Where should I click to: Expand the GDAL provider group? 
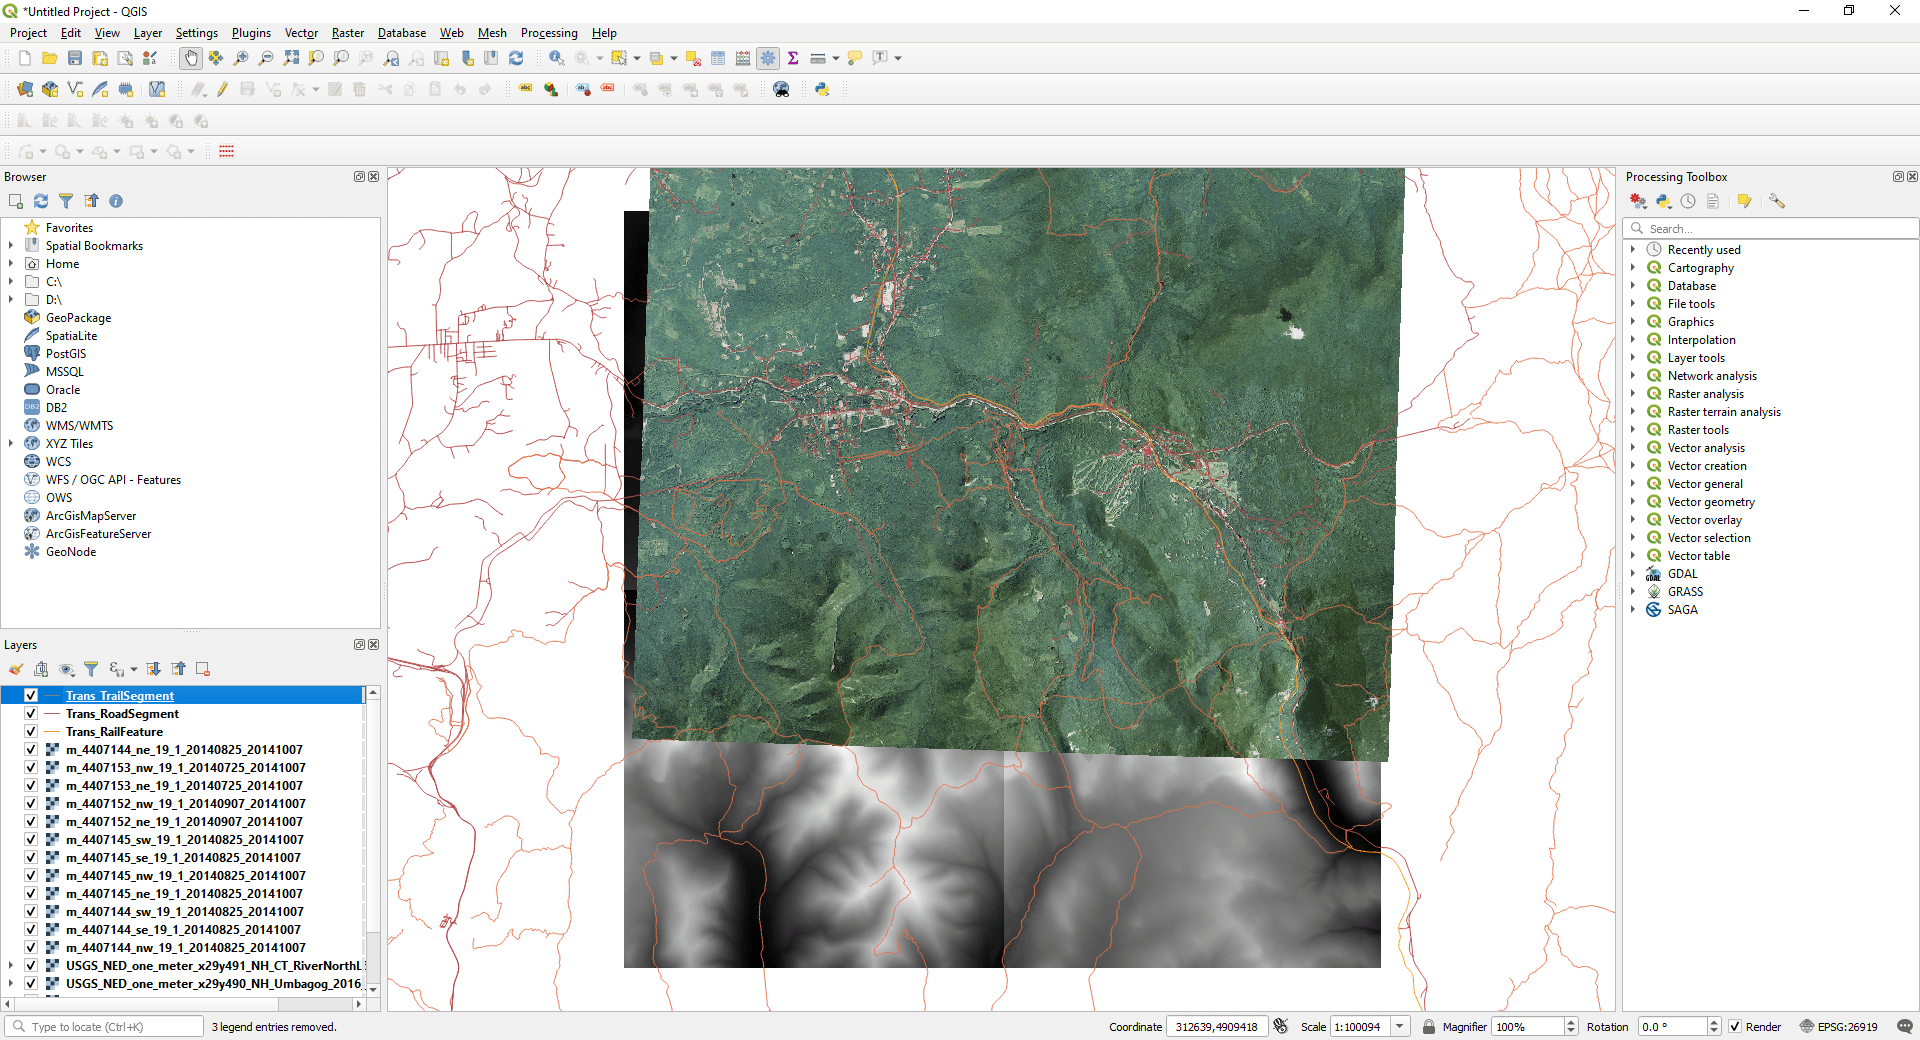(1633, 574)
